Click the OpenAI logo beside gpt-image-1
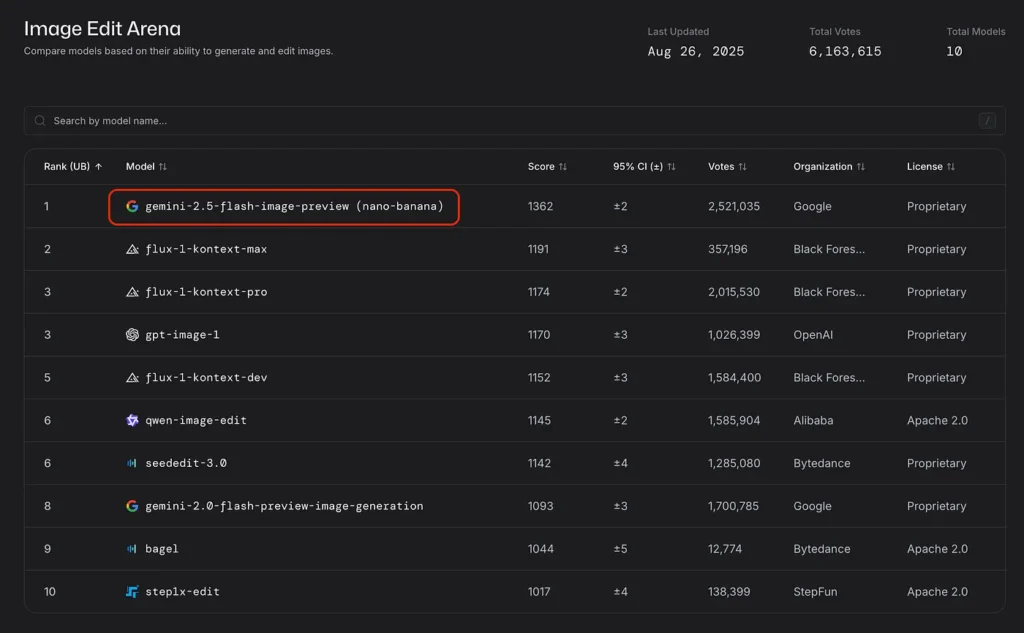Viewport: 1024px width, 633px height. point(132,334)
